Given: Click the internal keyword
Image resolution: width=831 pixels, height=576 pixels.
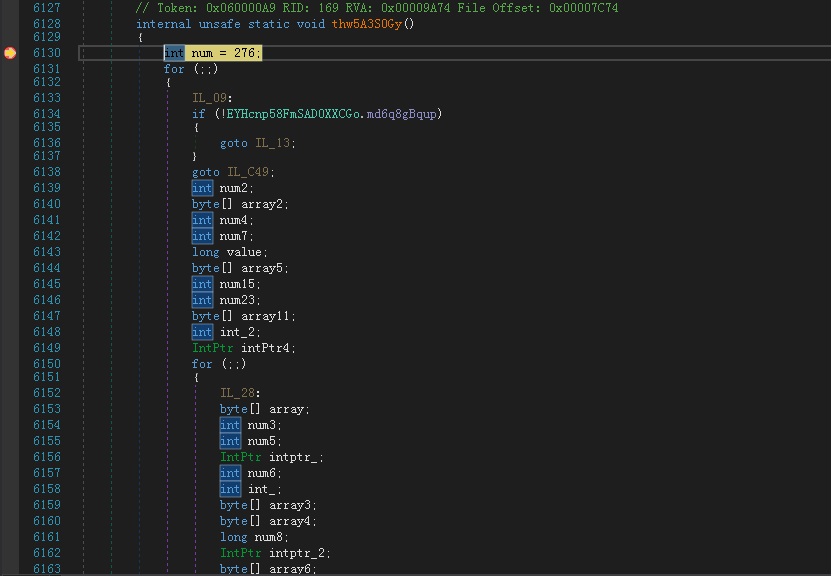Looking at the screenshot, I should coord(164,24).
